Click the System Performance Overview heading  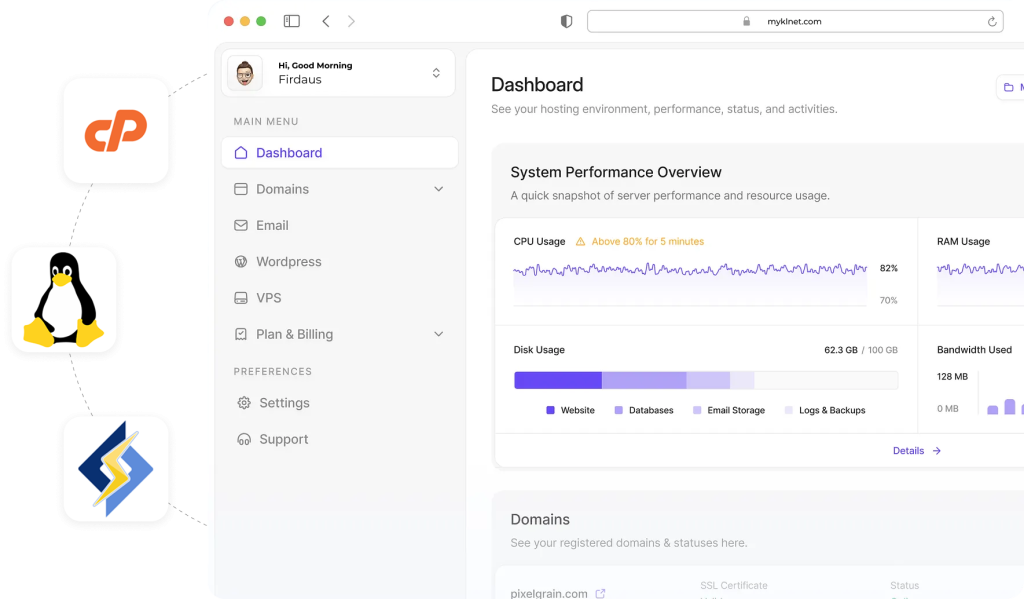pyautogui.click(x=616, y=172)
